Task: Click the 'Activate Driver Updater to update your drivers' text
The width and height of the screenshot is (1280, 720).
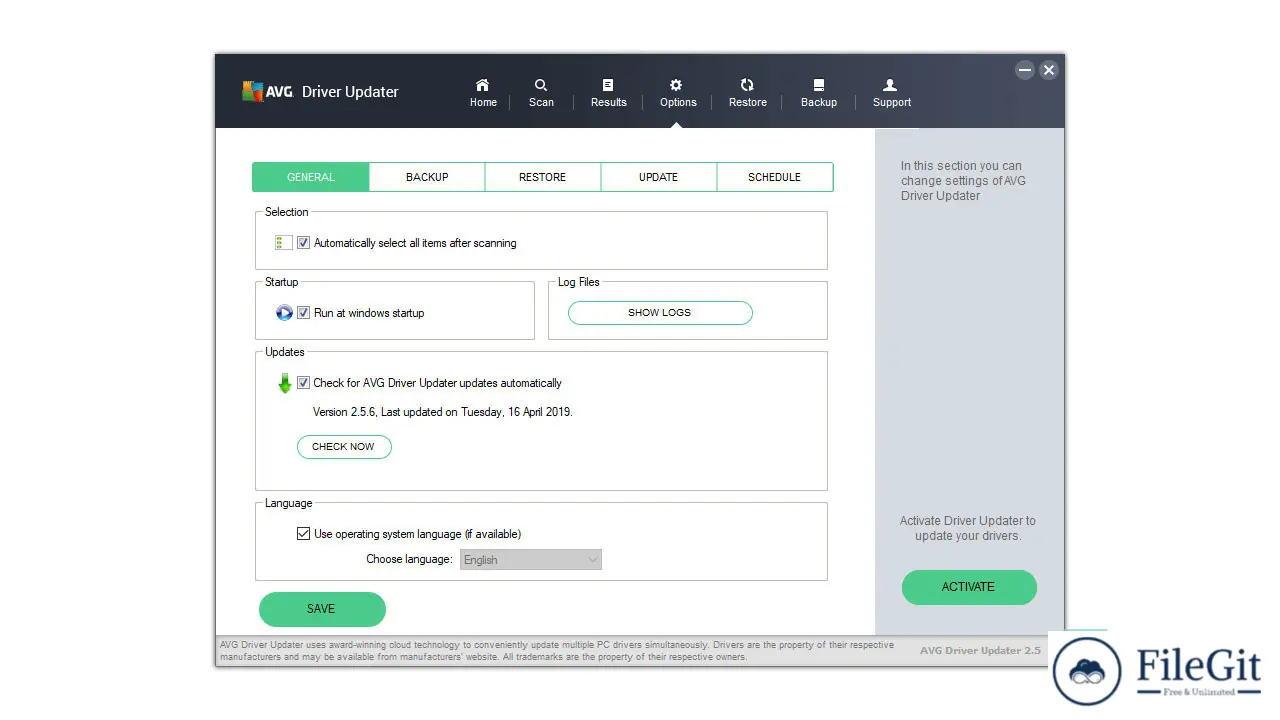Action: [968, 528]
